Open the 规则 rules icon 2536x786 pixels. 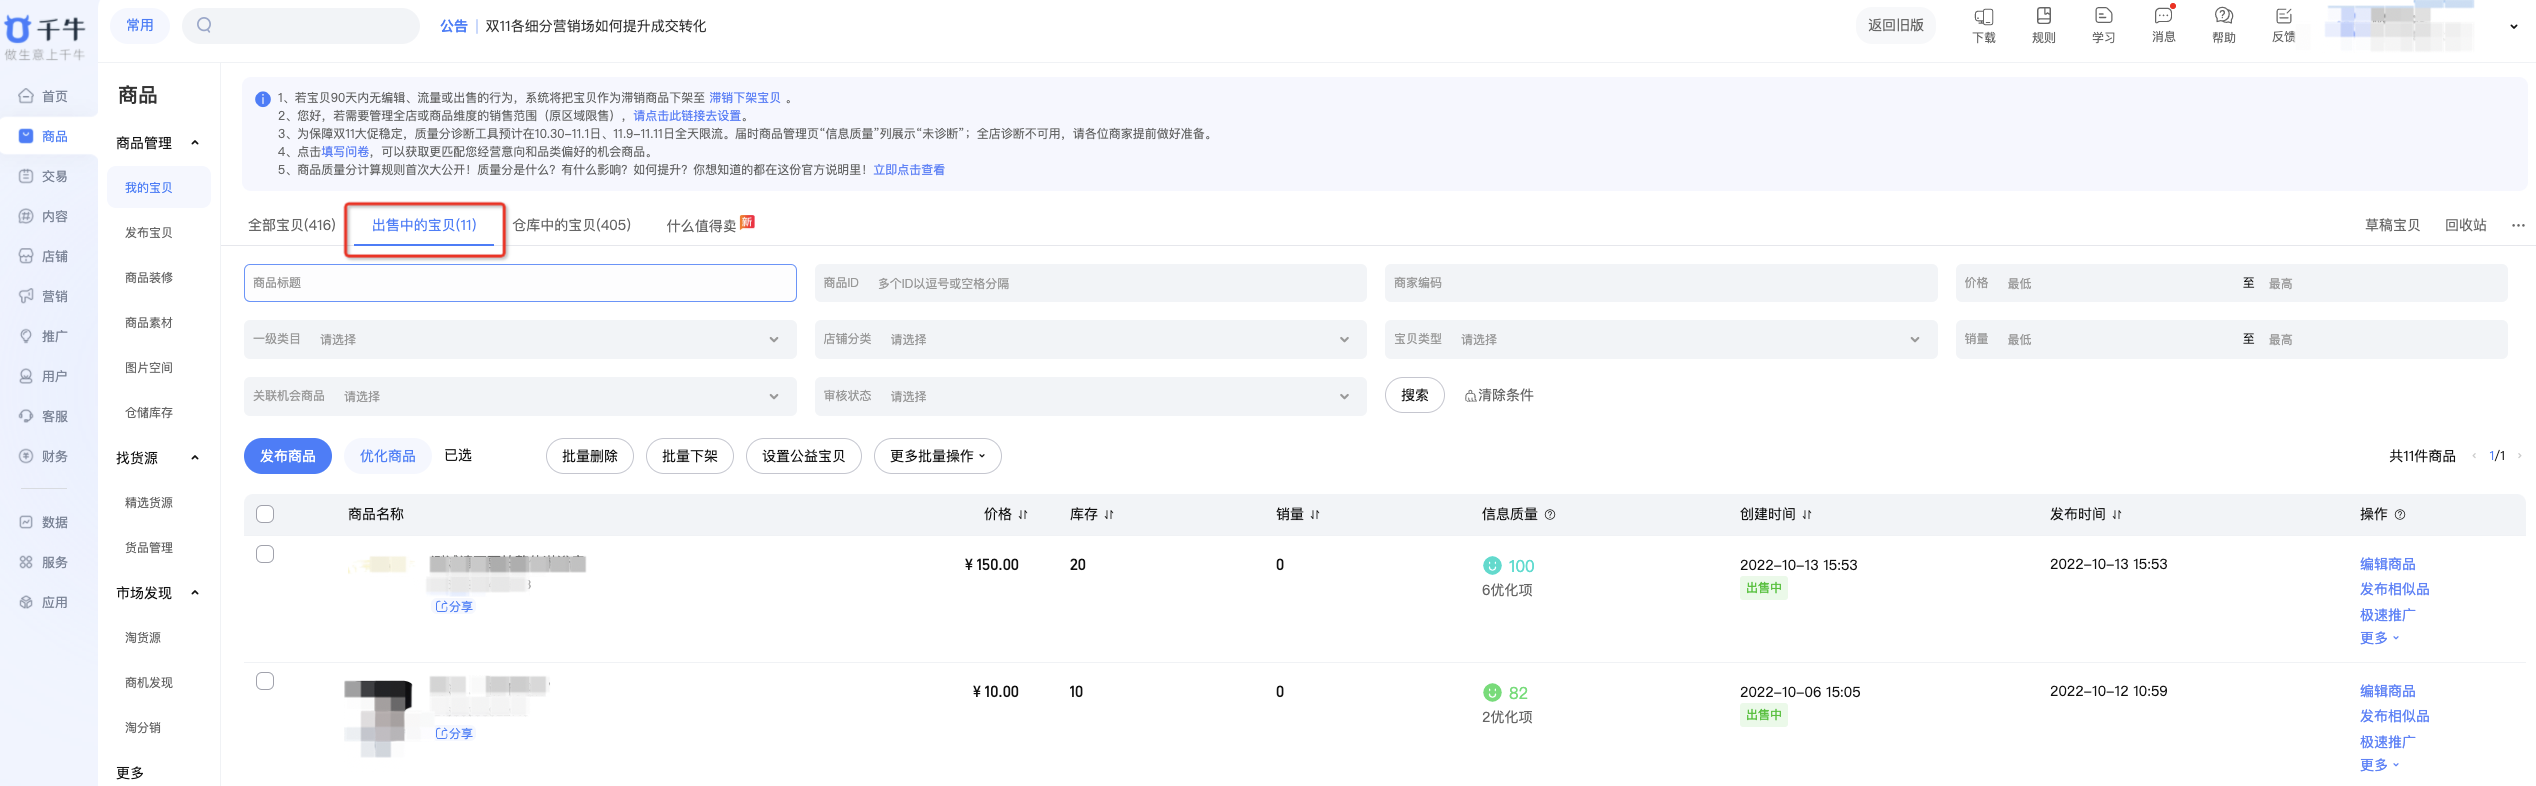2044,25
